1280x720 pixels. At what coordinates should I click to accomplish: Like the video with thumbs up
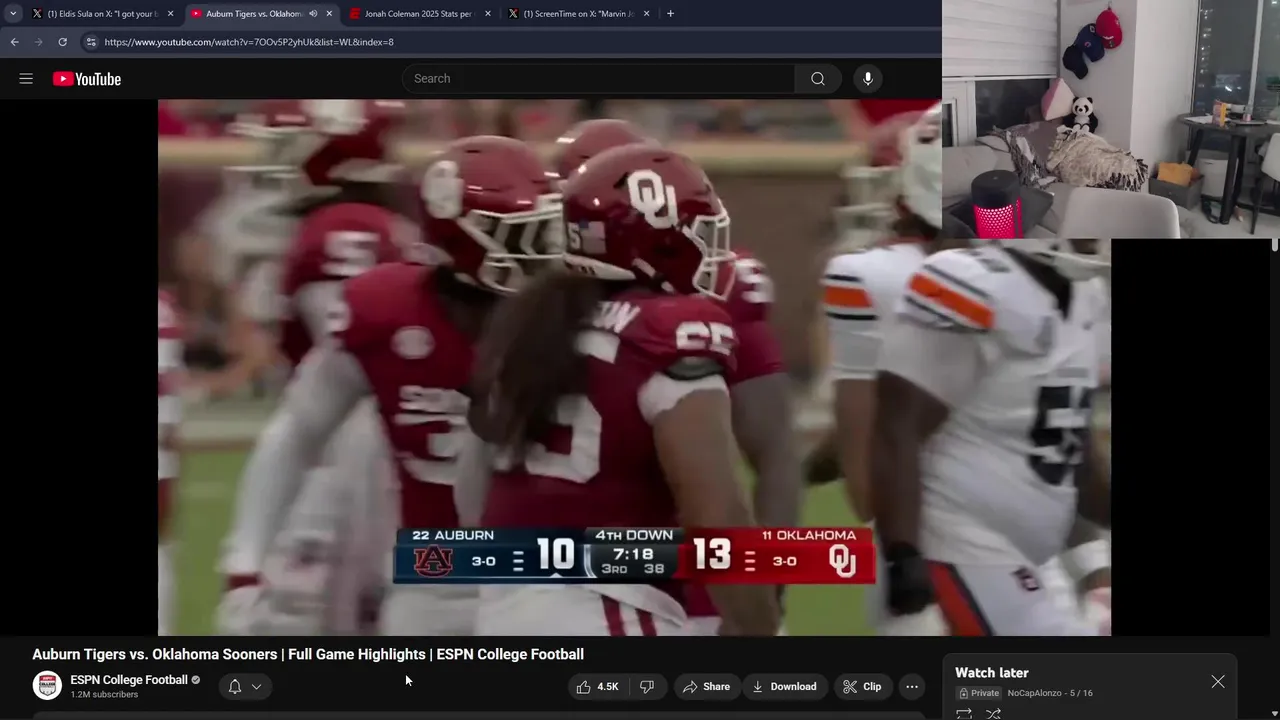point(597,687)
